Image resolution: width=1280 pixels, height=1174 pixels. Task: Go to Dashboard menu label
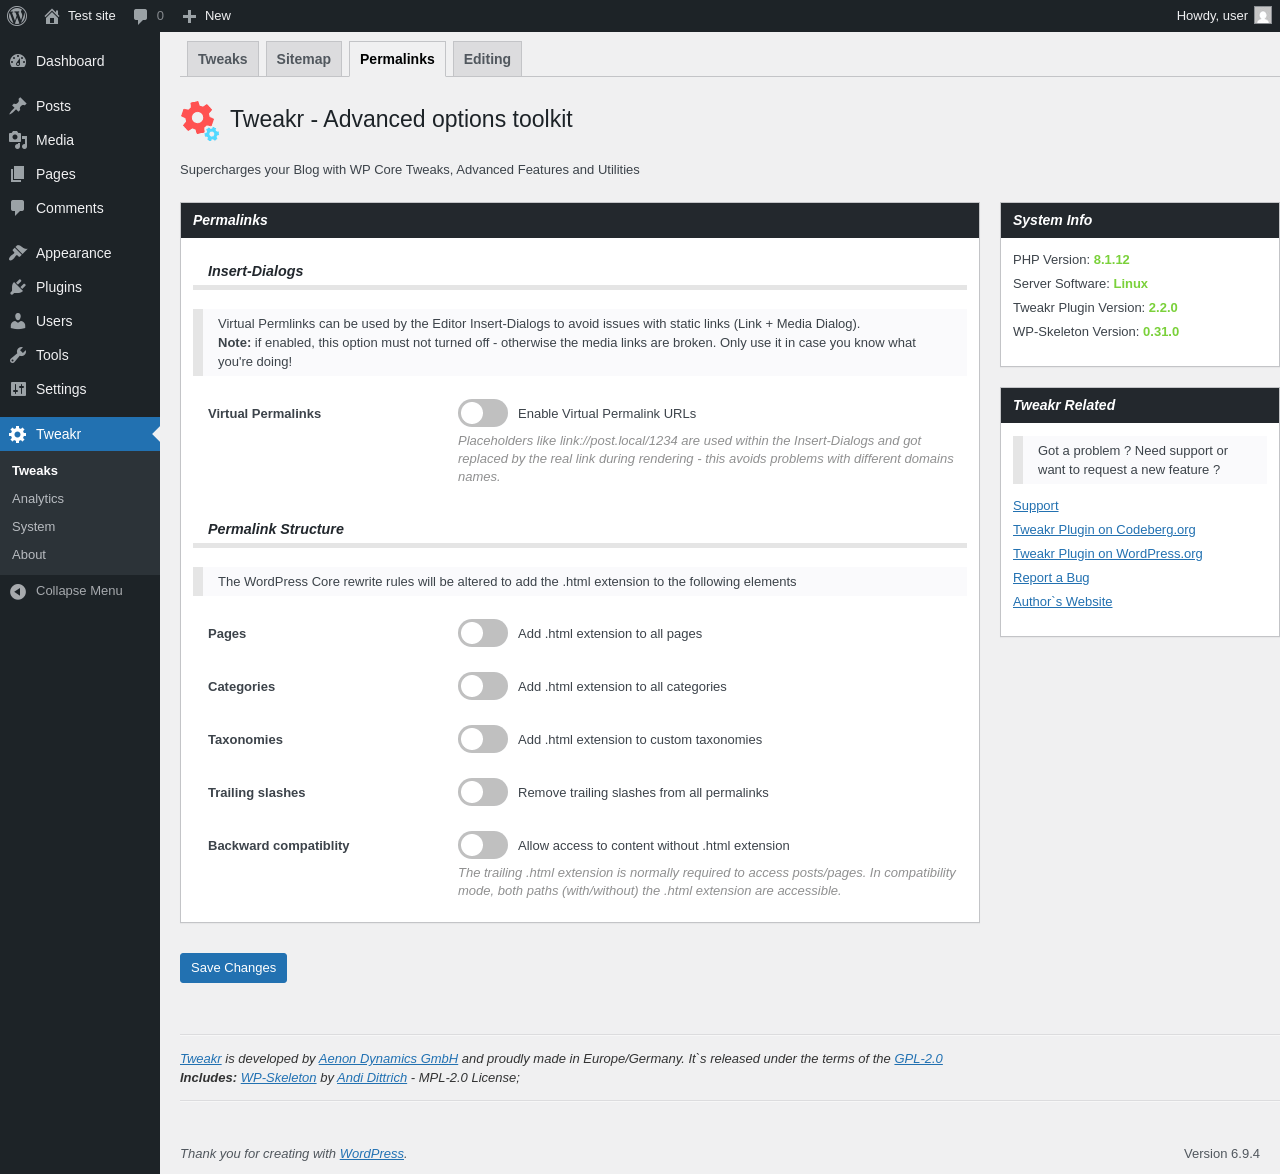pyautogui.click(x=70, y=61)
